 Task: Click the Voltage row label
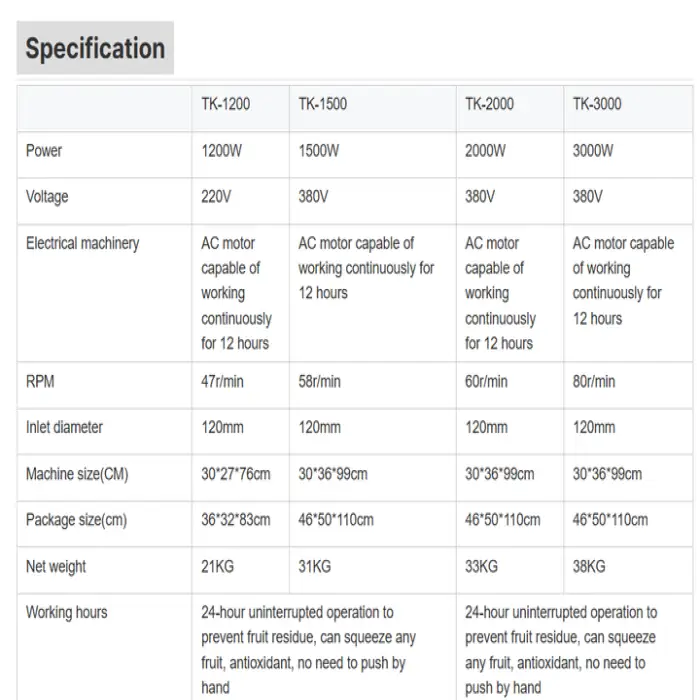pos(47,197)
